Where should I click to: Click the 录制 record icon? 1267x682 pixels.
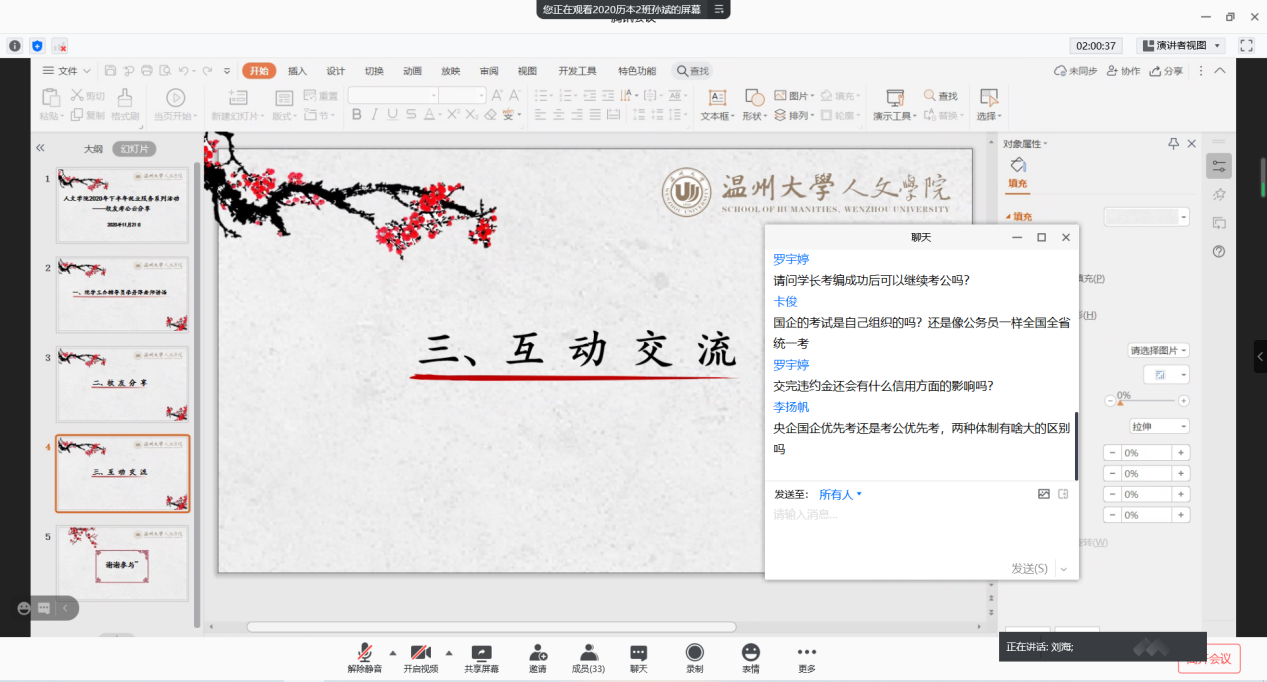[x=694, y=652]
